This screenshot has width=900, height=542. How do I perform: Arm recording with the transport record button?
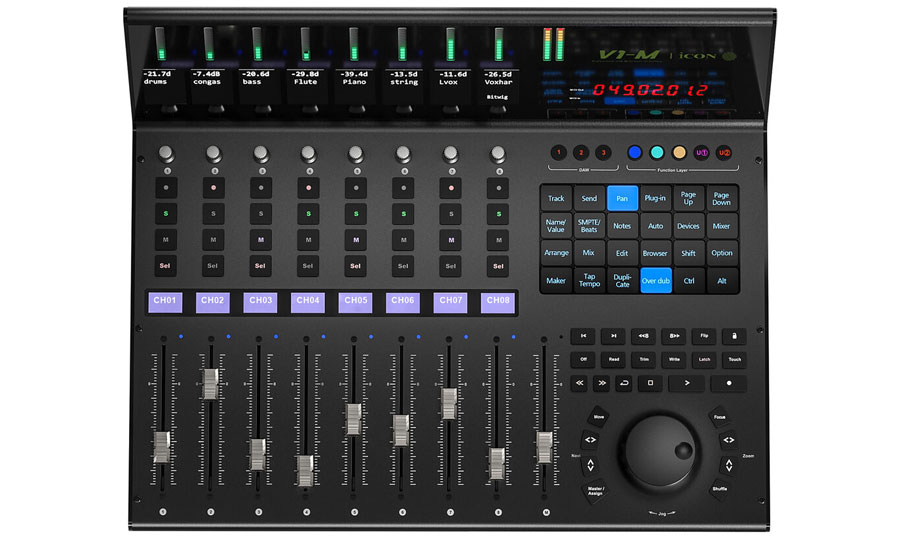click(x=729, y=383)
